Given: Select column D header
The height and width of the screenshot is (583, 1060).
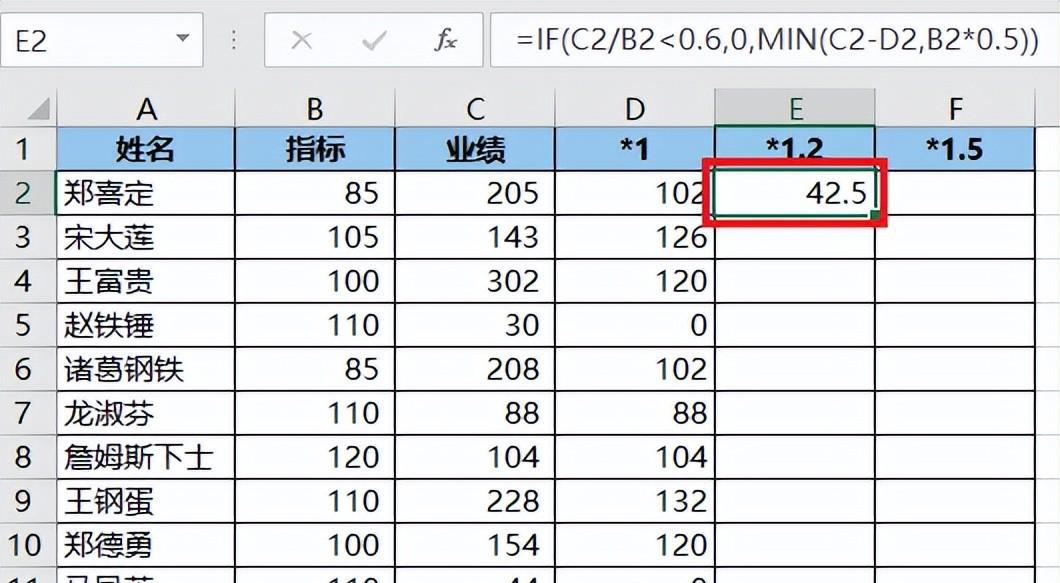Looking at the screenshot, I should pyautogui.click(x=635, y=108).
